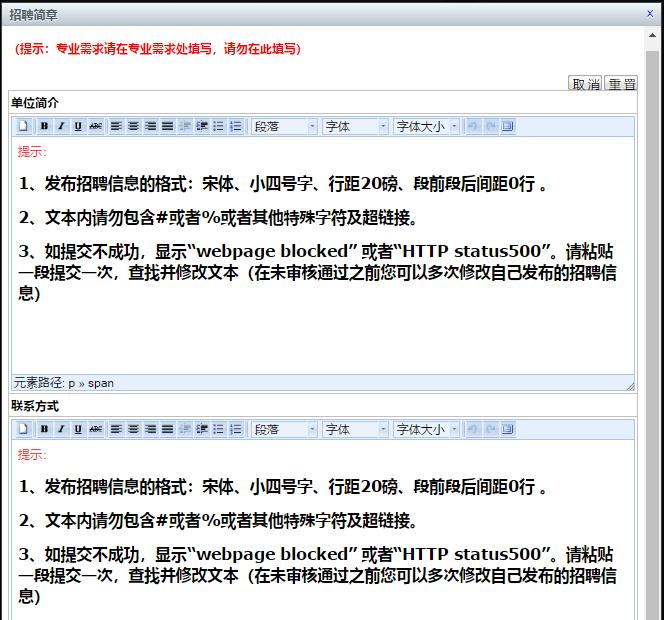The height and width of the screenshot is (620, 664).
Task: Open the 字体 font dropdown in 单位简介 editor
Action: [x=354, y=126]
